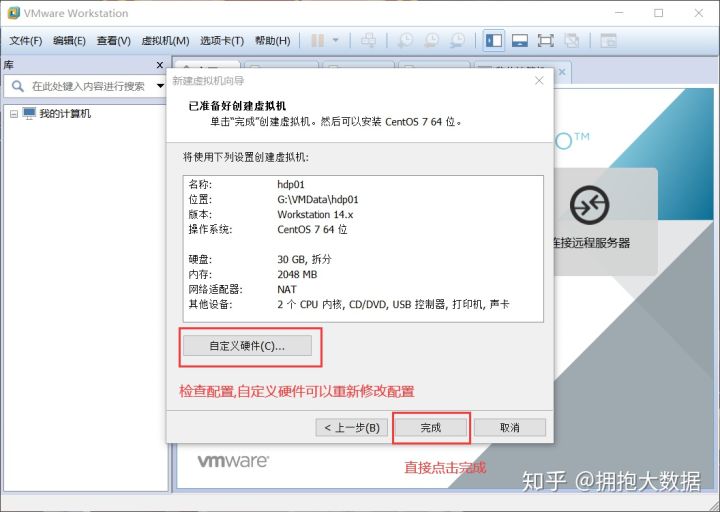
Task: Click the Unity mode toolbar icon
Action: (x=572, y=41)
